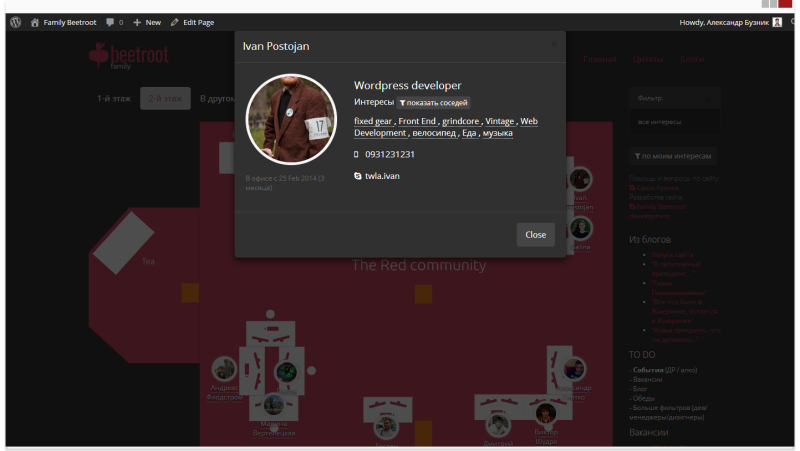Image resolution: width=800 pixels, height=451 pixels.
Task: Open the Главная nav item
Action: tap(599, 59)
